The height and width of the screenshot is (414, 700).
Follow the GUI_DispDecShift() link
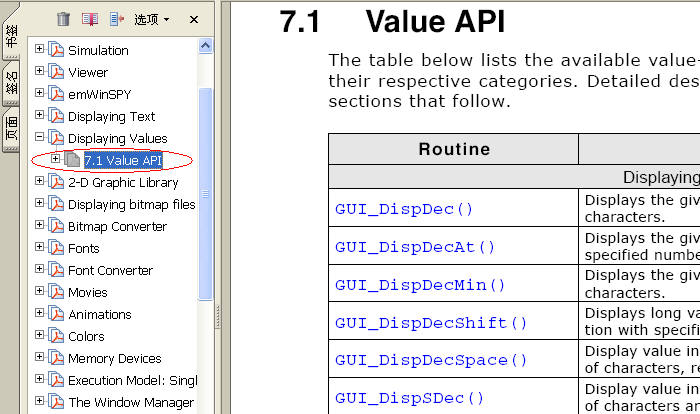[431, 323]
